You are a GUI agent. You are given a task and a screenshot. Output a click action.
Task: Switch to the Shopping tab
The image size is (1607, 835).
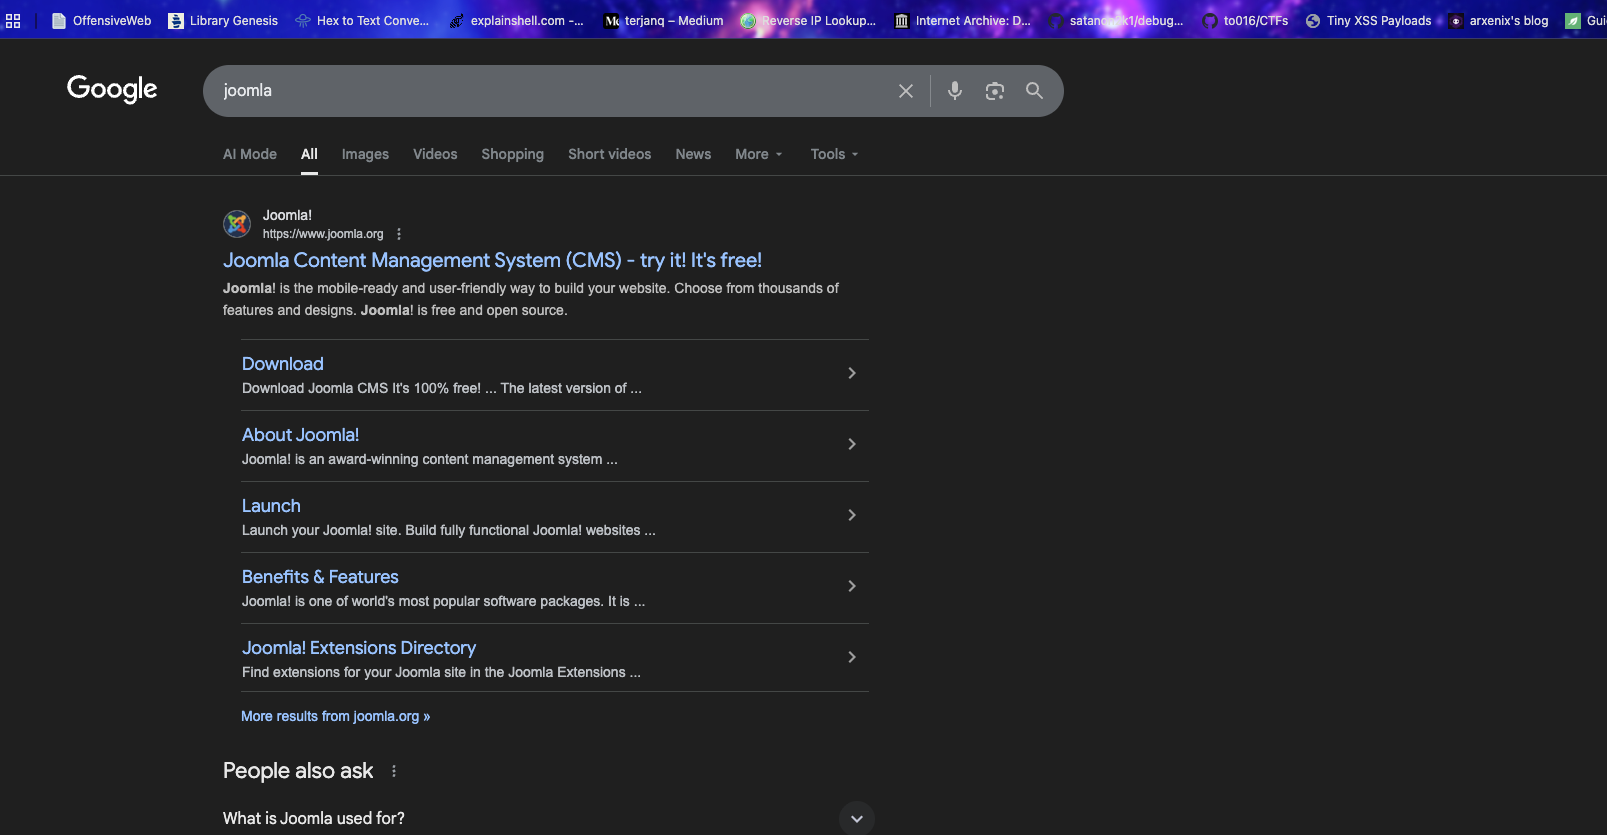(513, 154)
